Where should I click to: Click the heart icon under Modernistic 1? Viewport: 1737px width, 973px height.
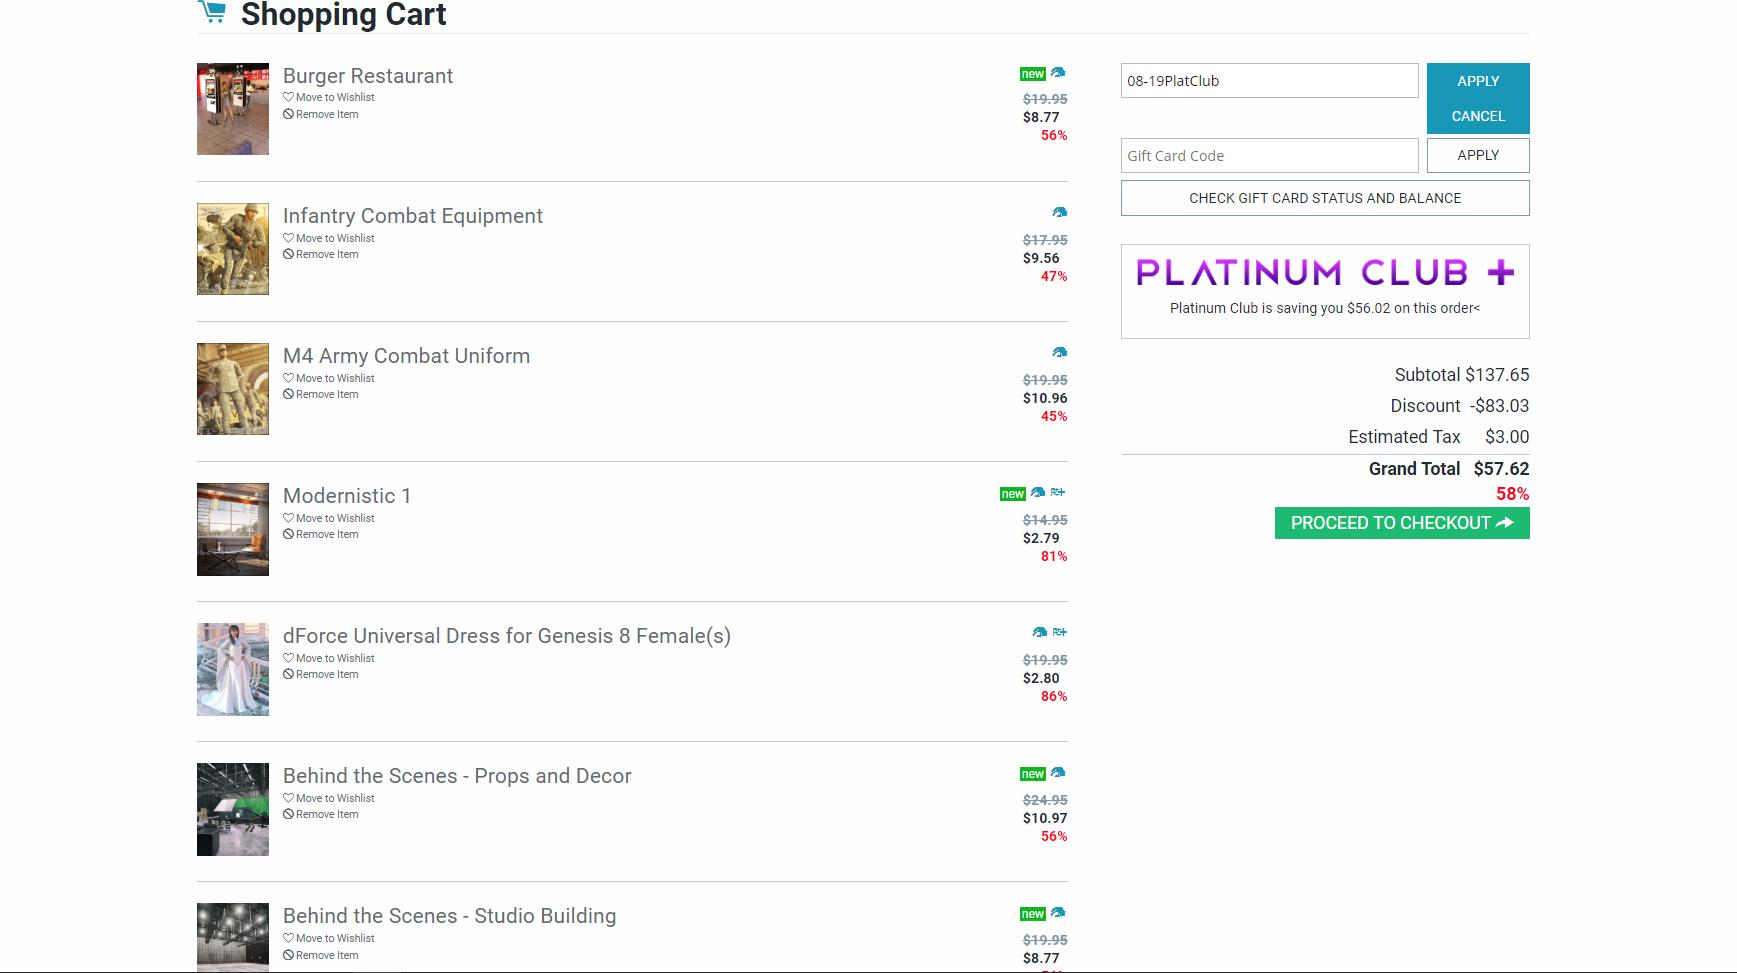tap(288, 518)
